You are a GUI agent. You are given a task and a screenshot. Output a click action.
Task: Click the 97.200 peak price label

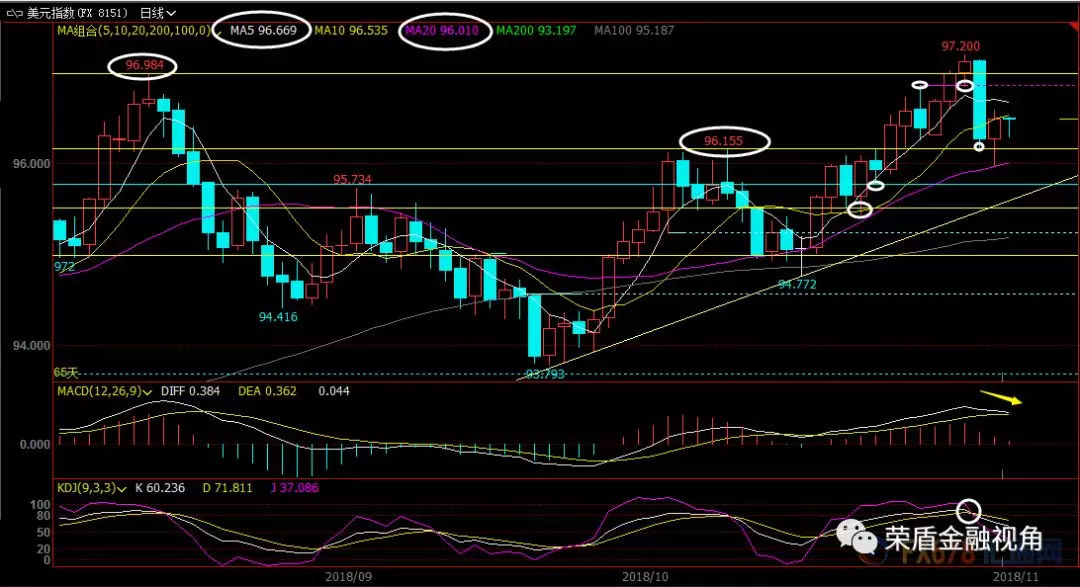pos(960,46)
